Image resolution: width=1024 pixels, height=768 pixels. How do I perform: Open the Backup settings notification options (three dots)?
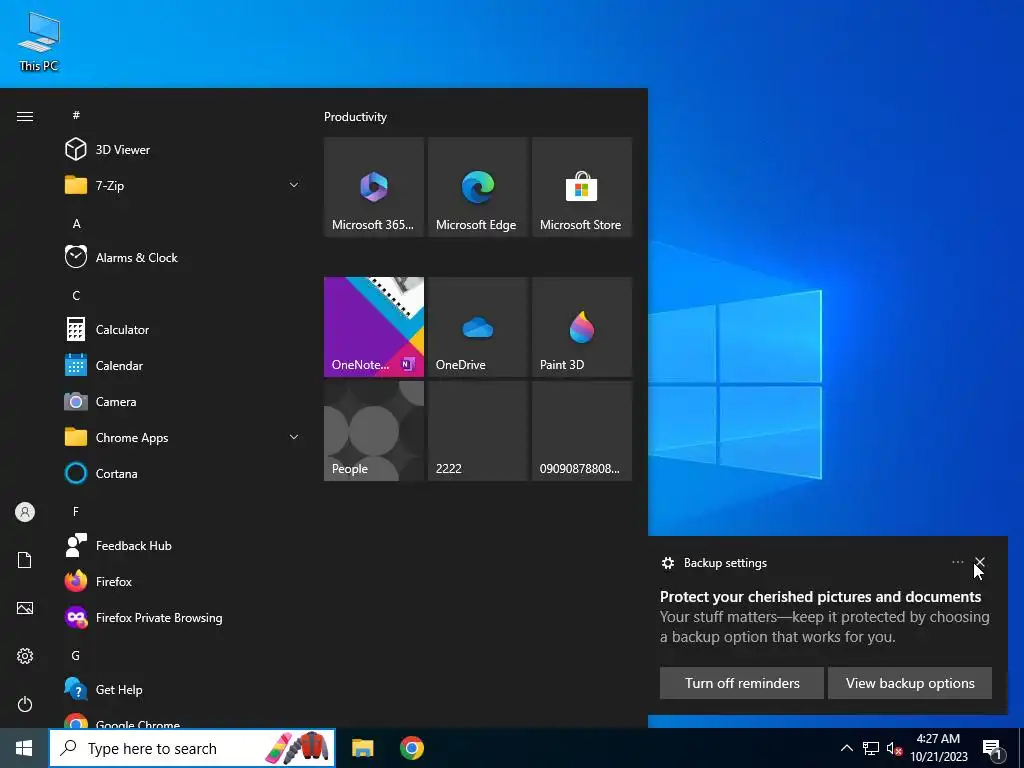[957, 562]
